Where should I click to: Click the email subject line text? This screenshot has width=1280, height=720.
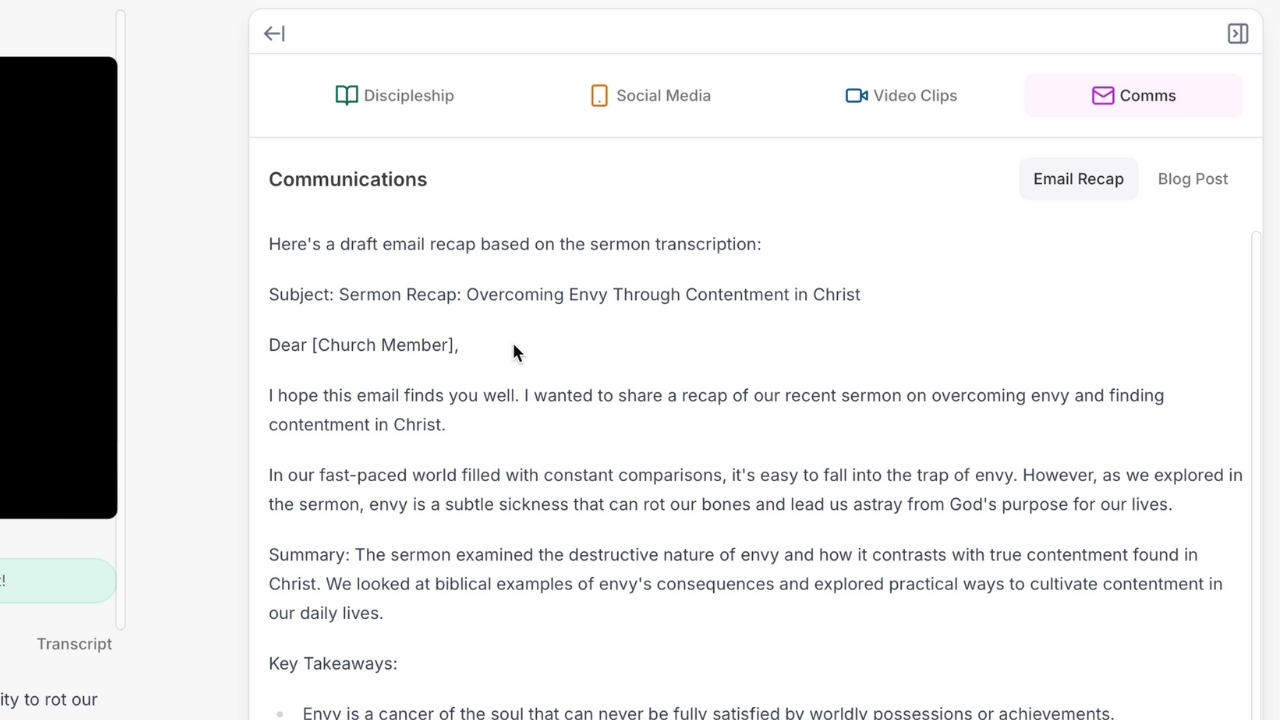point(564,294)
